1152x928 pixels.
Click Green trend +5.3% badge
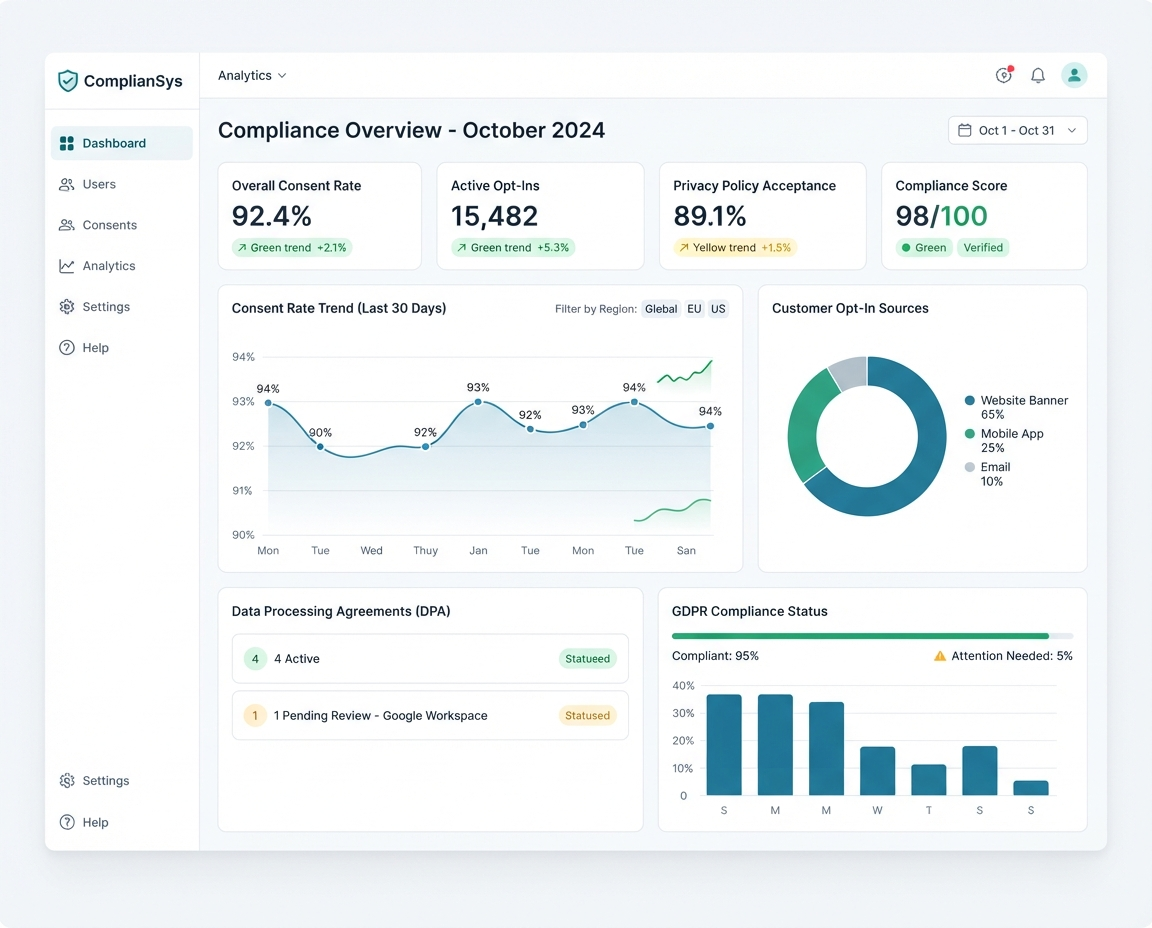513,248
